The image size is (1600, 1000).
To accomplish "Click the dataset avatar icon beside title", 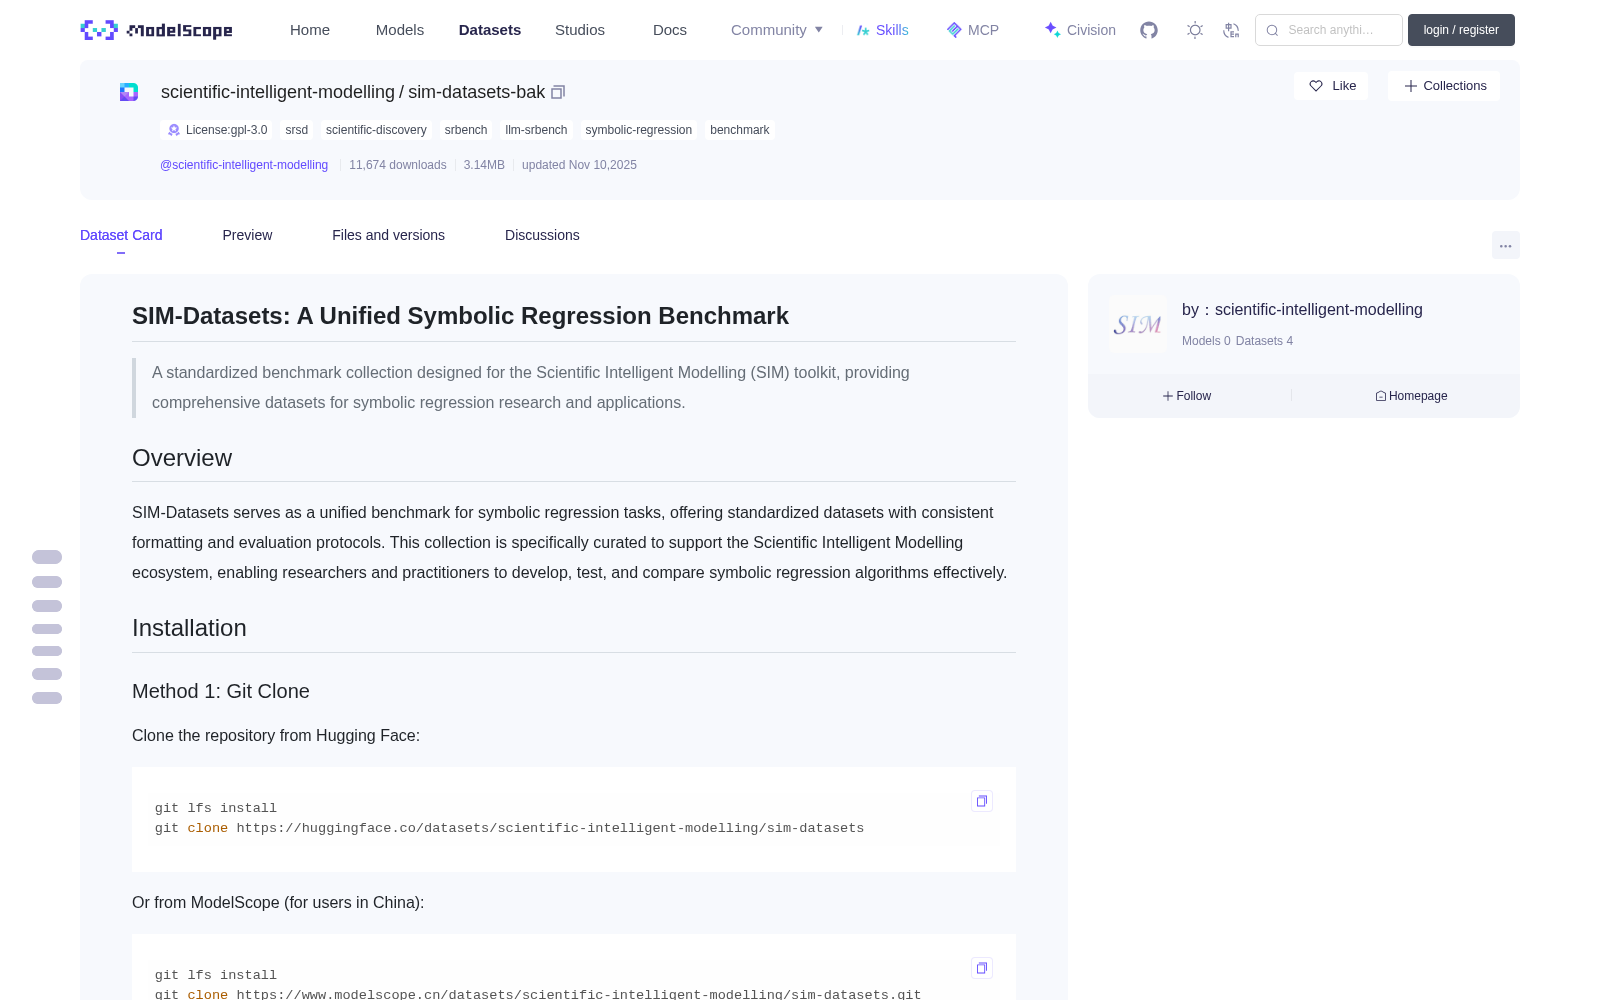I will pyautogui.click(x=129, y=92).
